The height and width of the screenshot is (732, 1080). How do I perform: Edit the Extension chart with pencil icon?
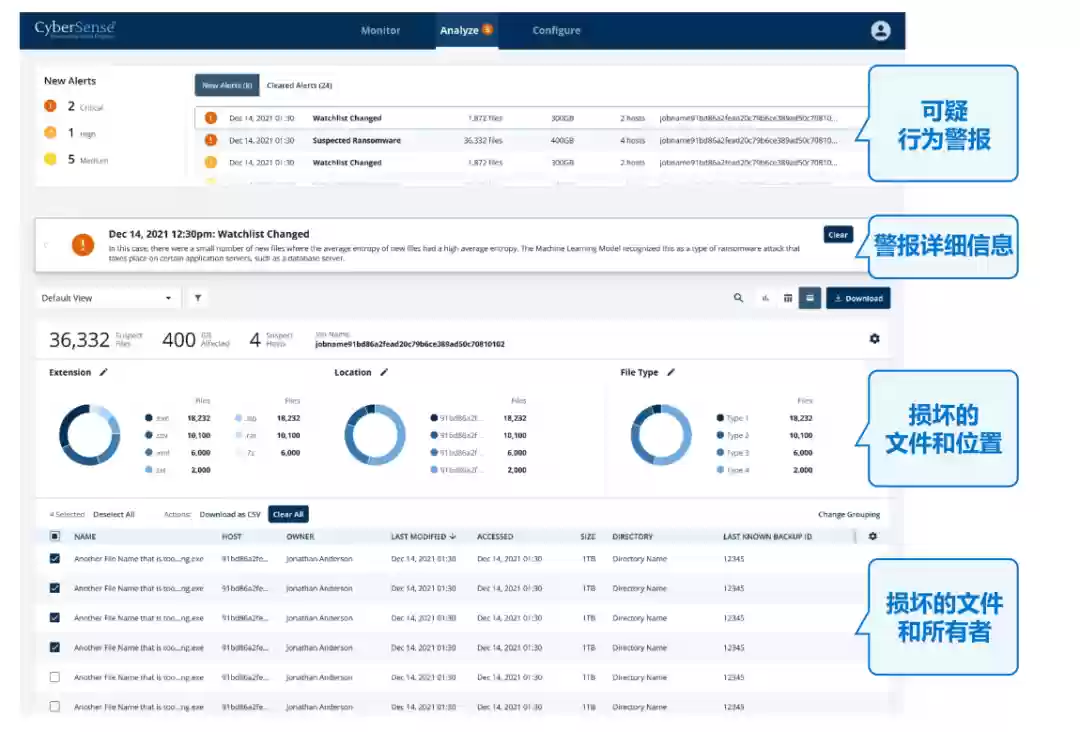pos(103,372)
